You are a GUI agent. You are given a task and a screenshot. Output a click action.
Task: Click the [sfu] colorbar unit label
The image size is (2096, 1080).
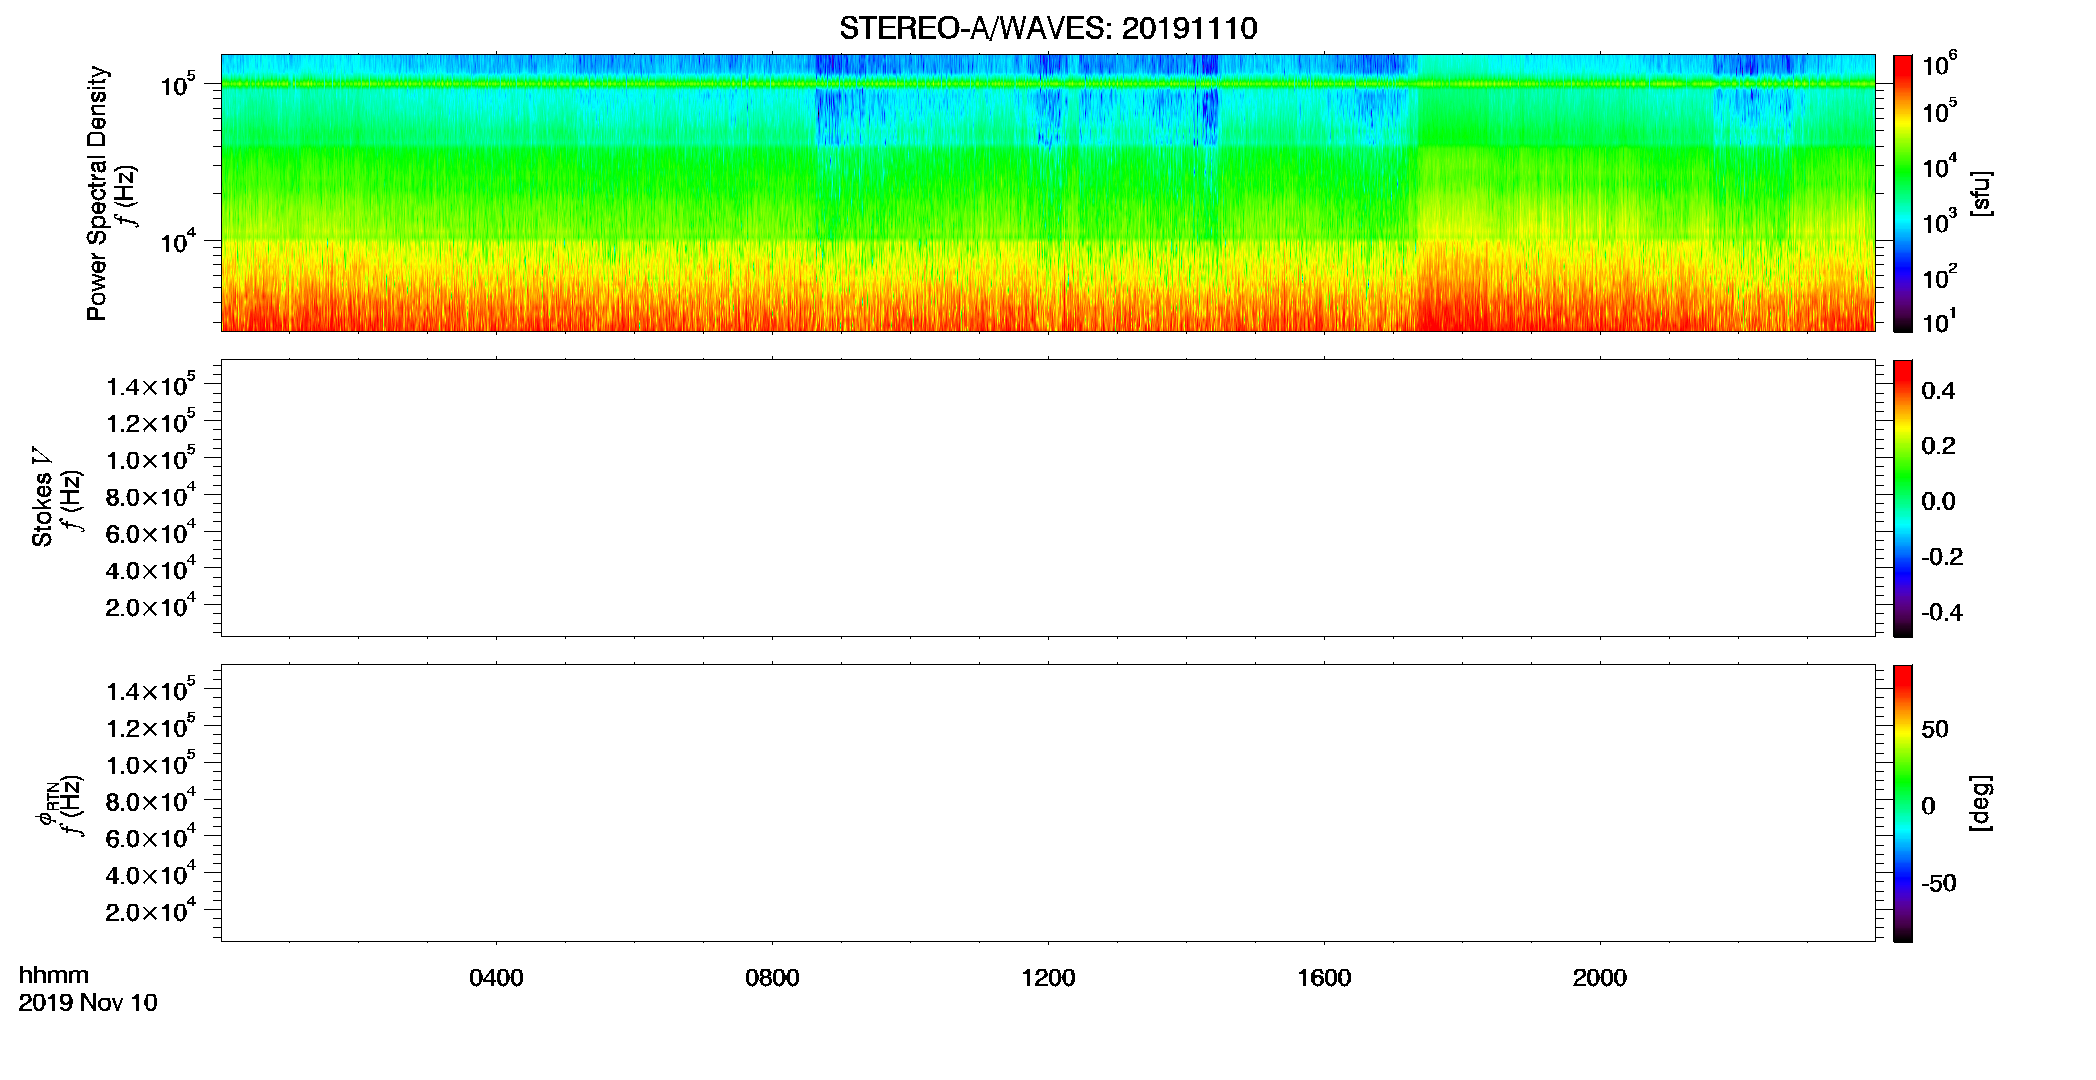click(x=1981, y=194)
